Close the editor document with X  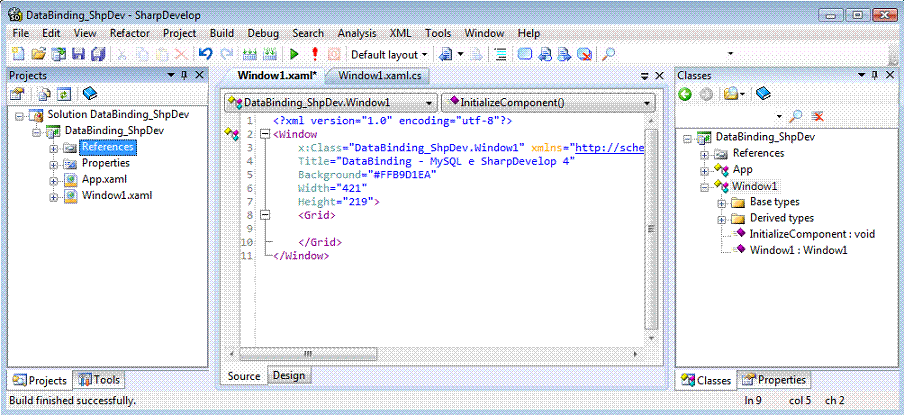coord(660,76)
